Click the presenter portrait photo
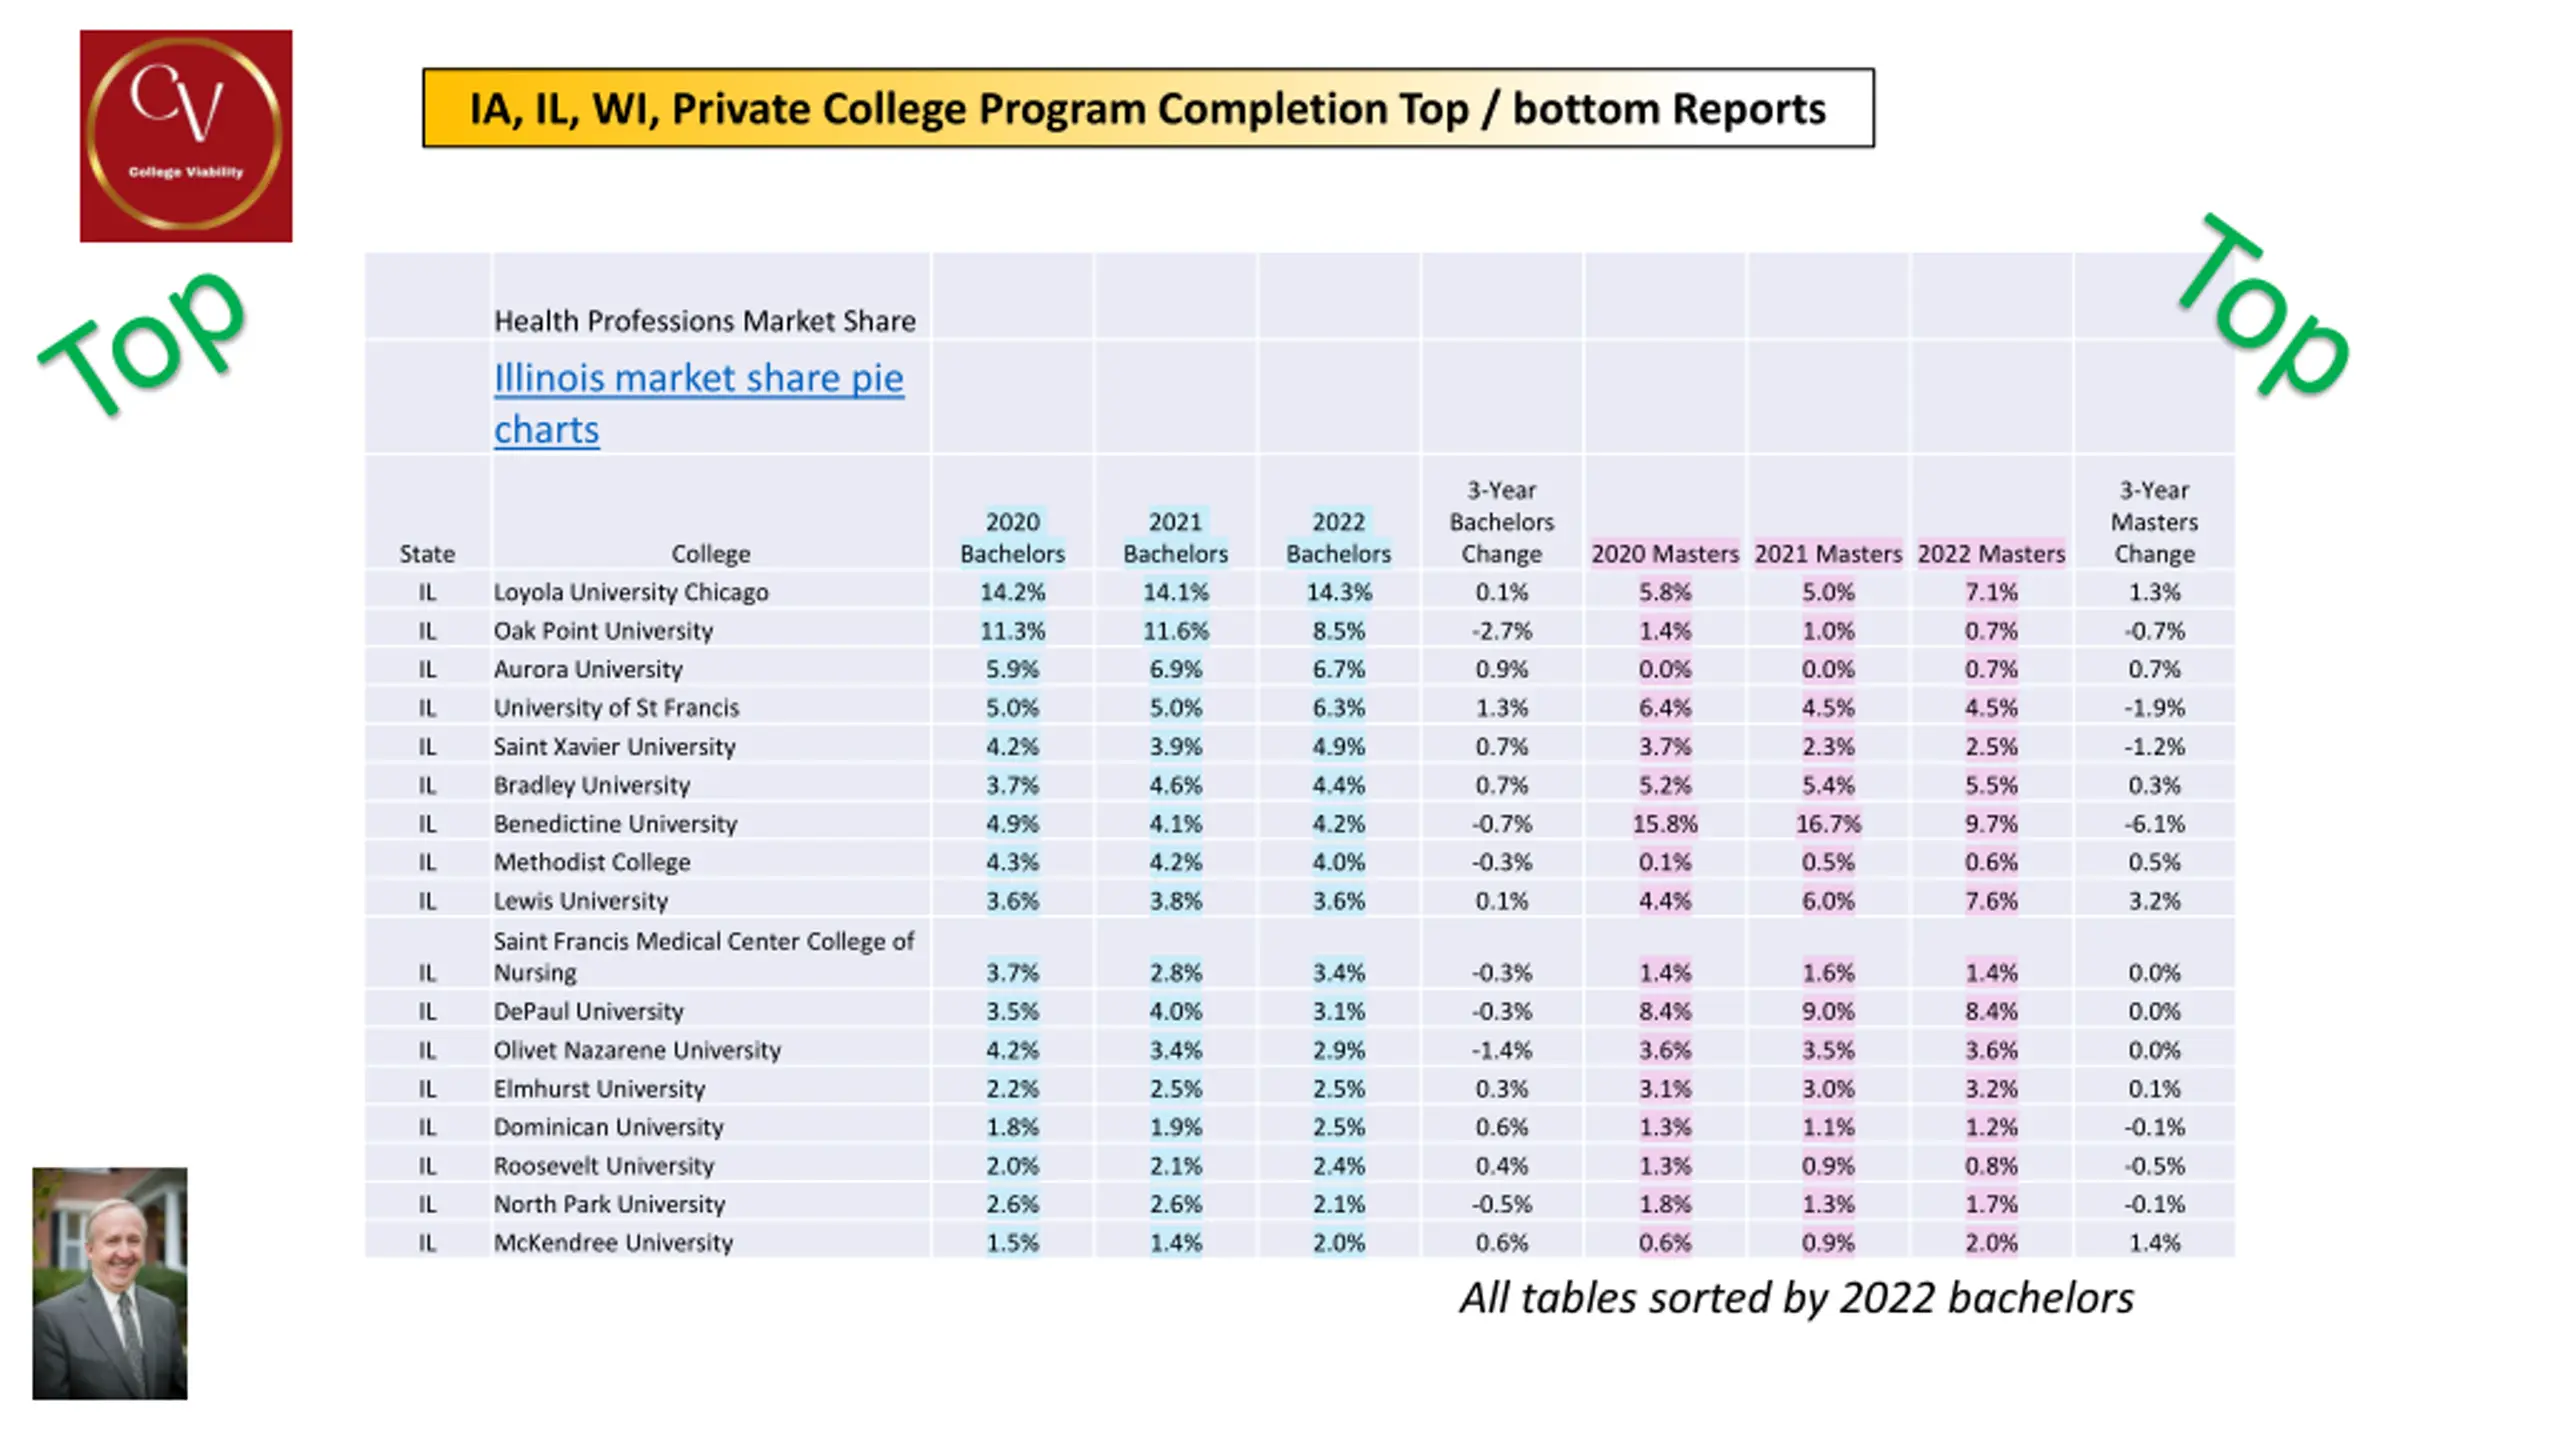 click(x=110, y=1283)
